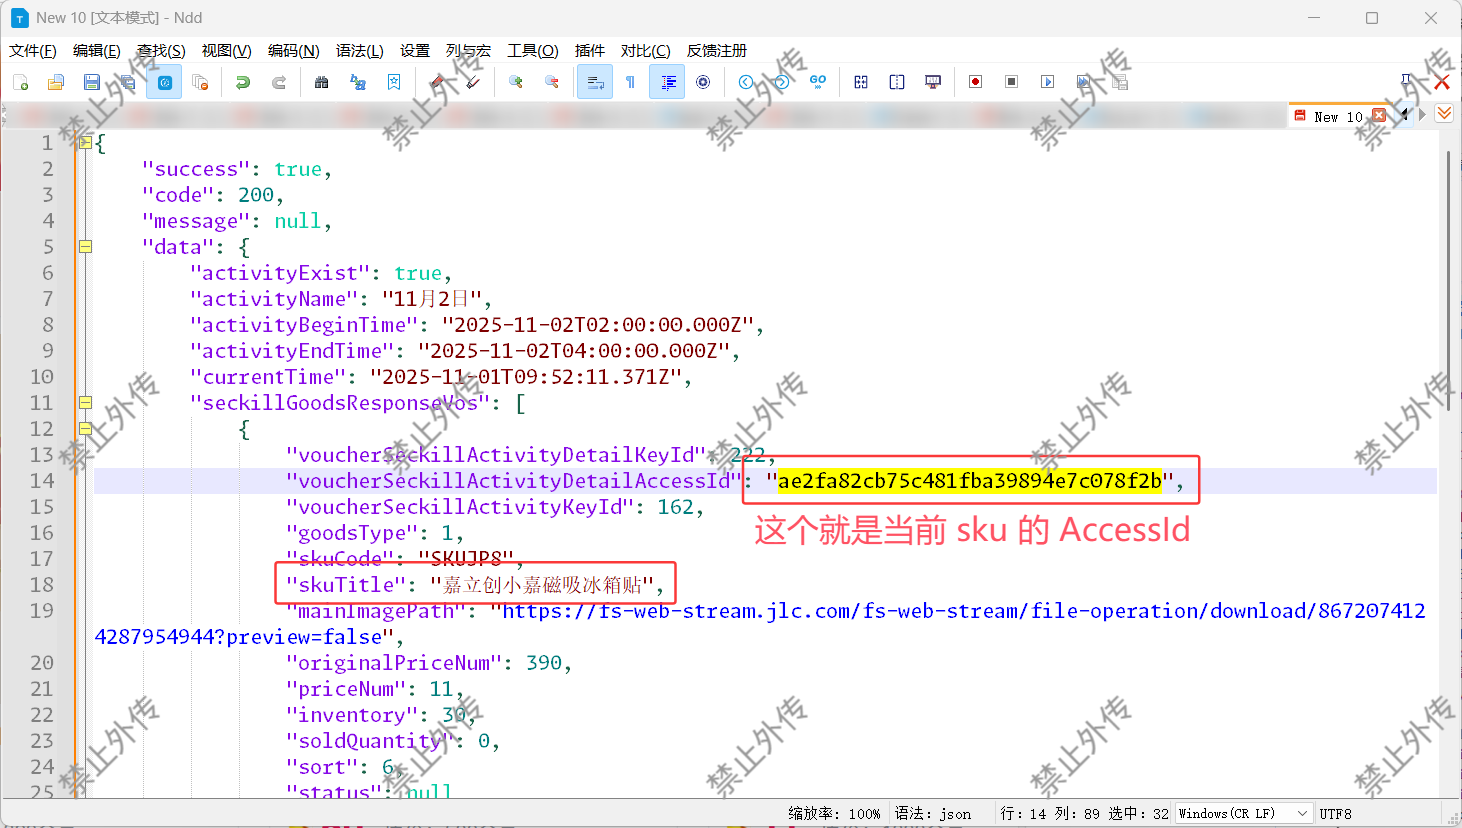Toggle the indent guide button
Screen dimensions: 1462x828
[x=667, y=82]
